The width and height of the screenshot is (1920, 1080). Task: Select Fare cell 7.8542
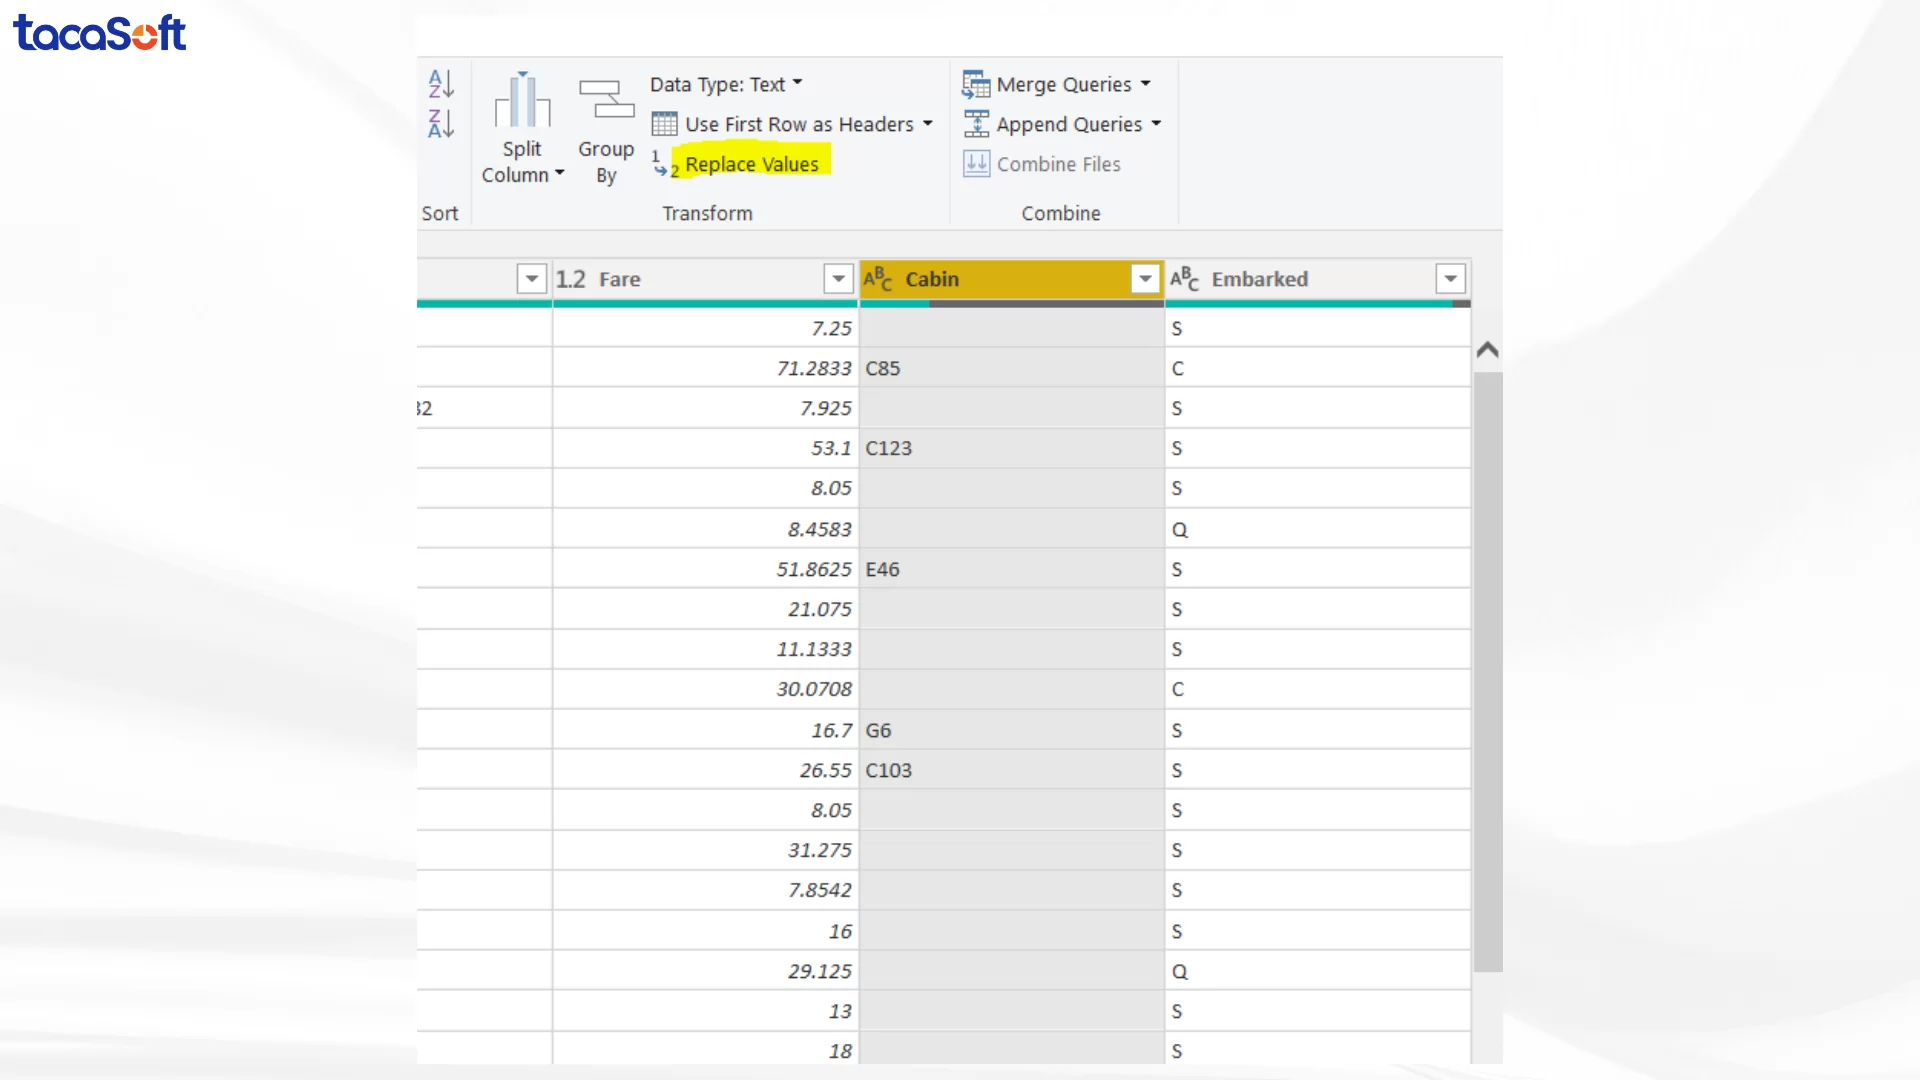(705, 890)
